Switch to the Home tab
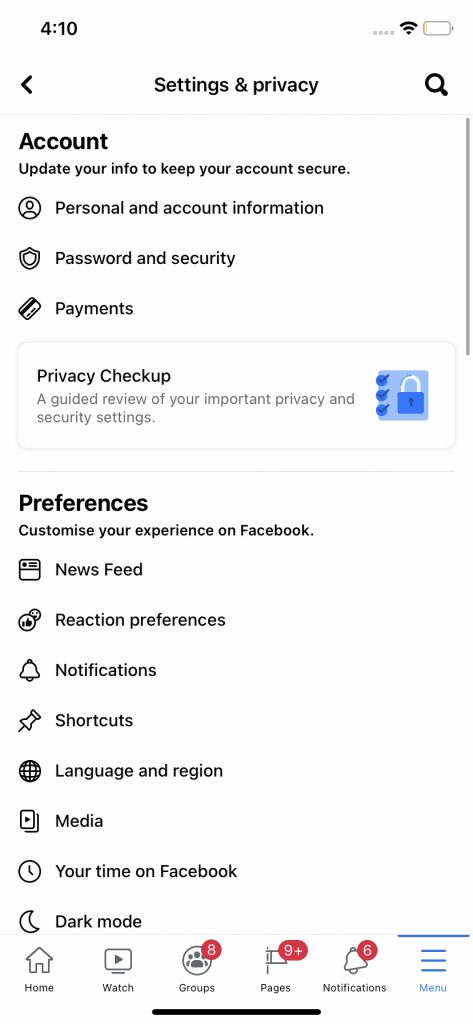The width and height of the screenshot is (473, 1024). coord(39,968)
